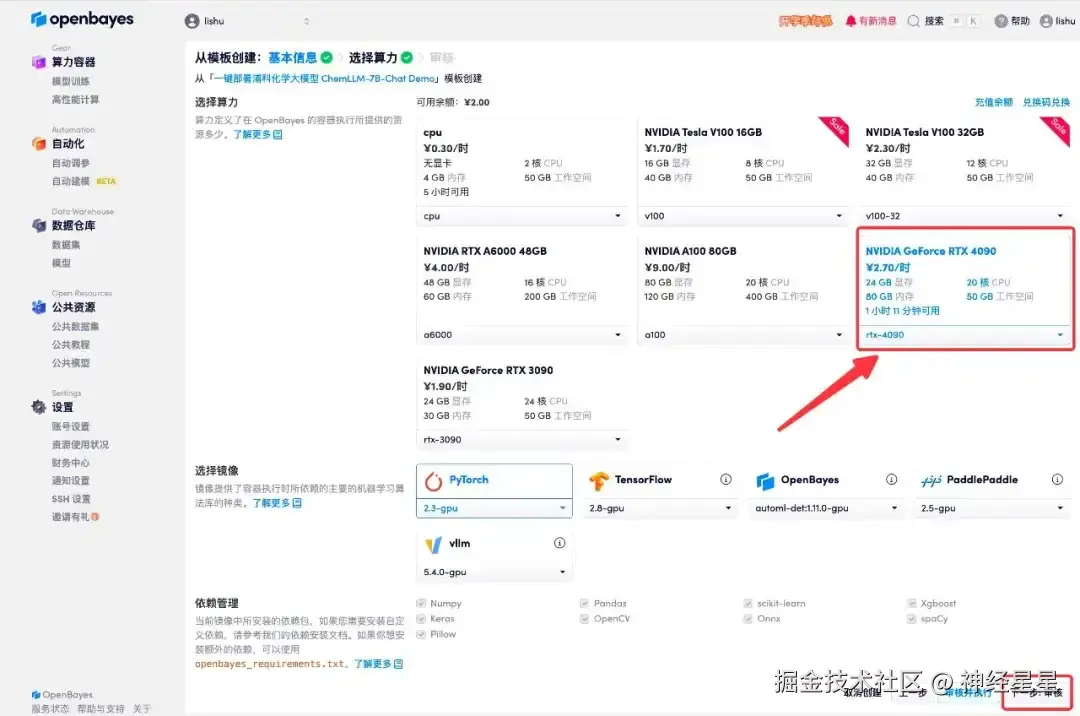Viewport: 1080px width, 716px height.
Task: Toggle the Pandas dependency checkbox
Action: (x=584, y=604)
